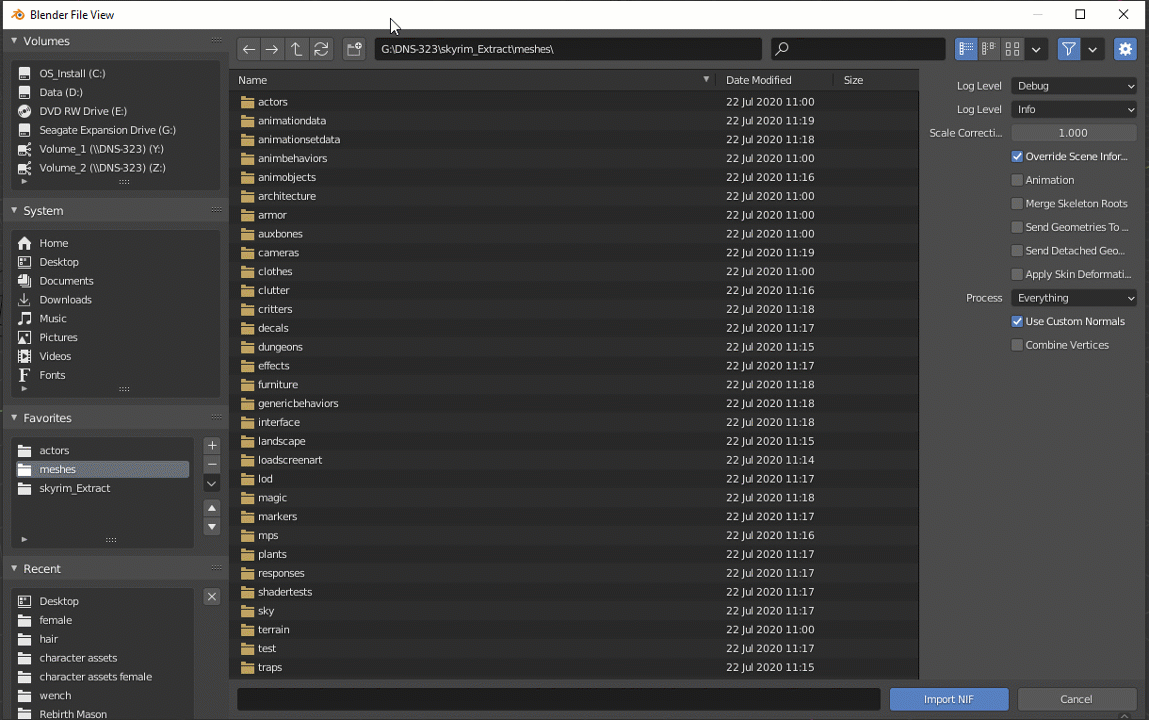Screen dimensions: 1149x720
Task: Enable Merge Skeleton Roots checkbox
Action: point(1017,204)
